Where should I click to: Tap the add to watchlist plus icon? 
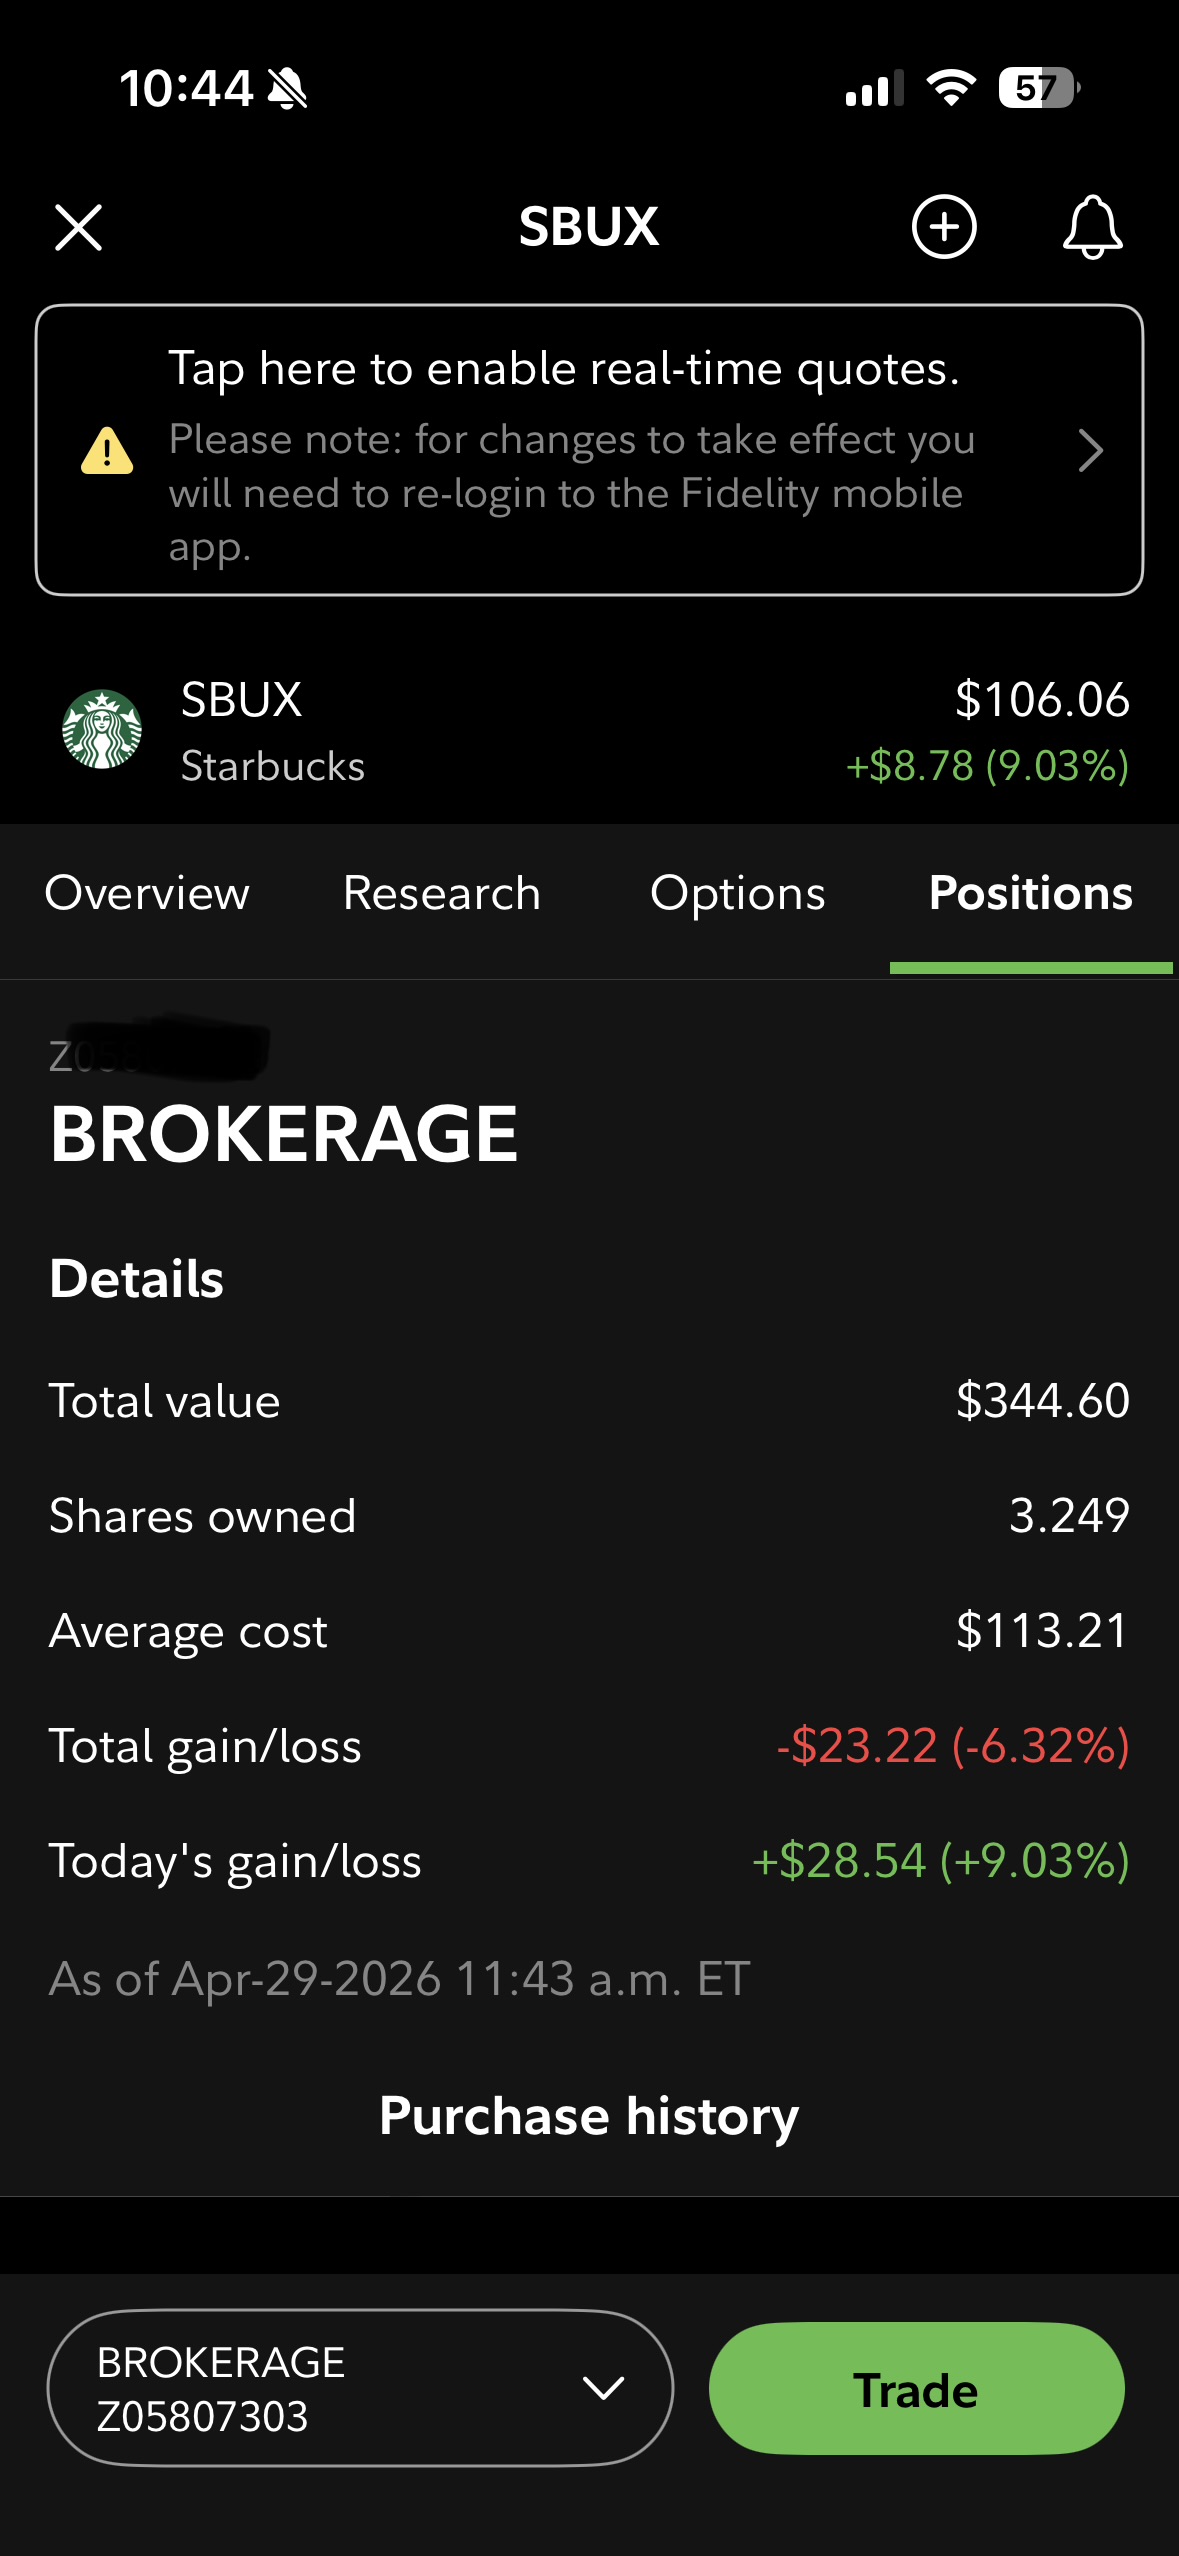point(944,227)
